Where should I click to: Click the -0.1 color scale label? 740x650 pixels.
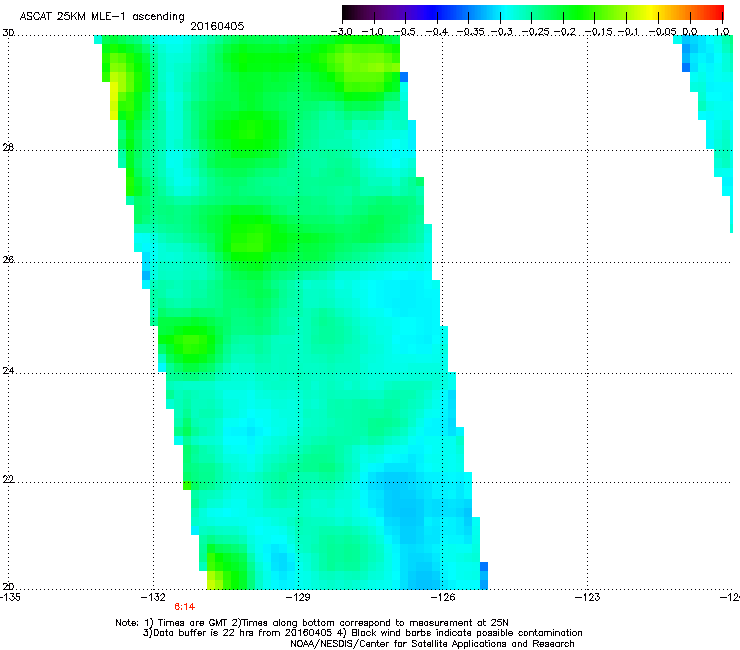[x=628, y=32]
